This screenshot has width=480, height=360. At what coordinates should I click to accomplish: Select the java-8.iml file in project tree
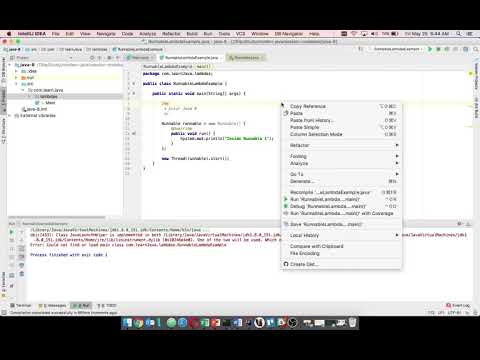(34, 109)
